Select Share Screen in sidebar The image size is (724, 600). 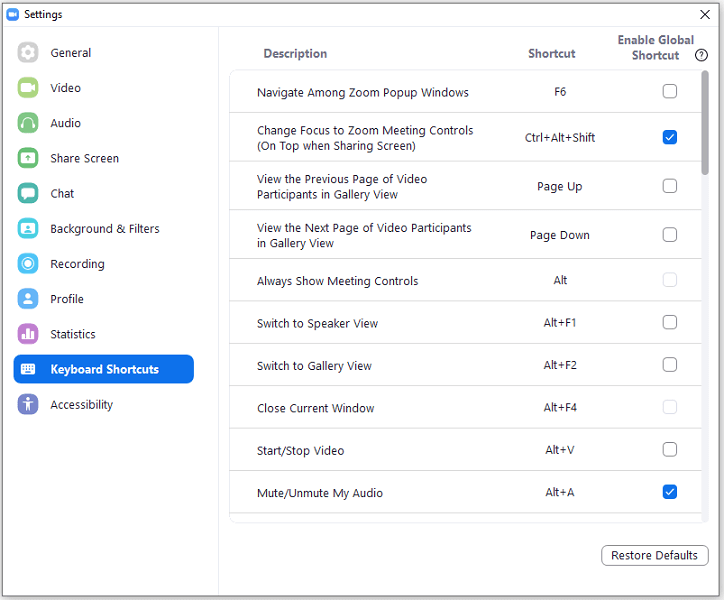pyautogui.click(x=84, y=158)
